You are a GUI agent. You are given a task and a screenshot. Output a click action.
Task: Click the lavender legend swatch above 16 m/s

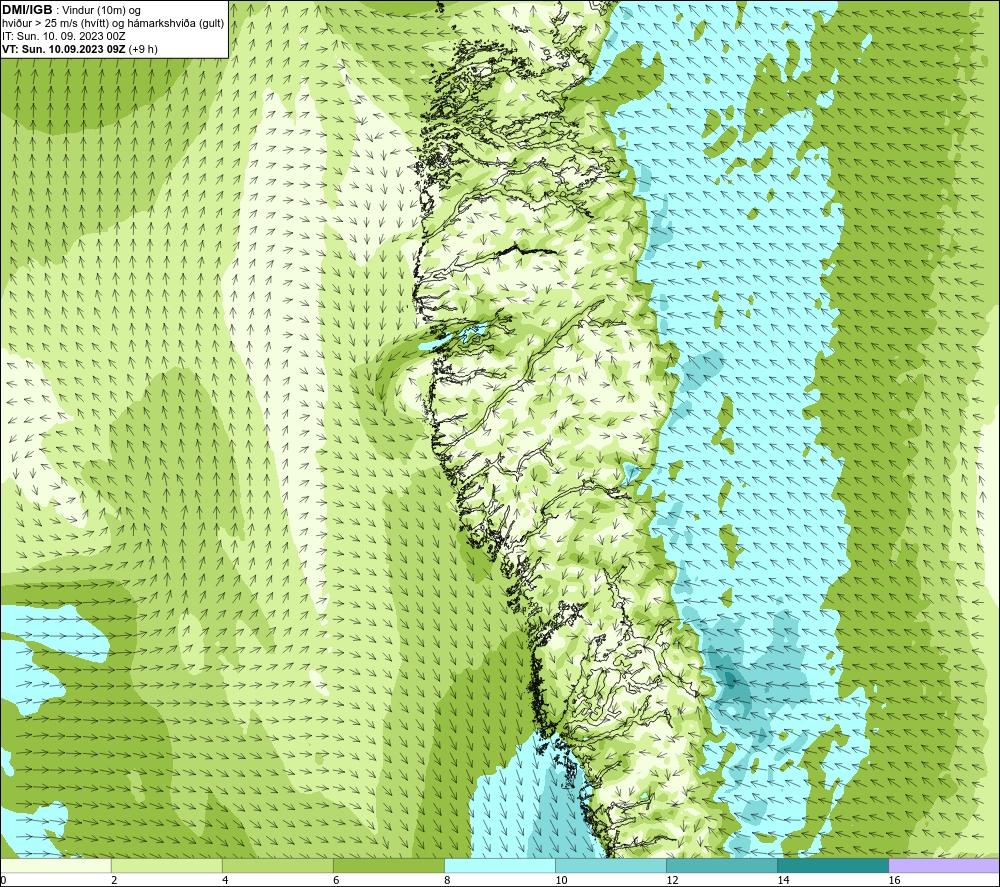point(944,866)
